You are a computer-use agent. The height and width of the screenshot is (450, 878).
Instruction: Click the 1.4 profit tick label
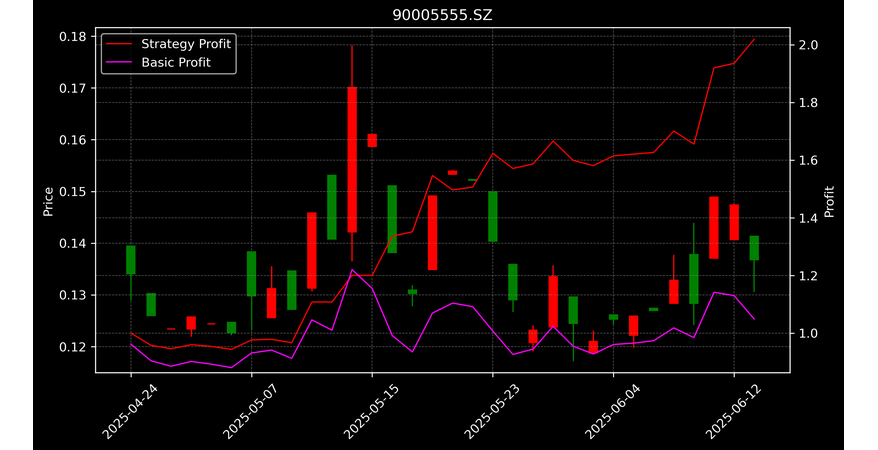click(809, 218)
